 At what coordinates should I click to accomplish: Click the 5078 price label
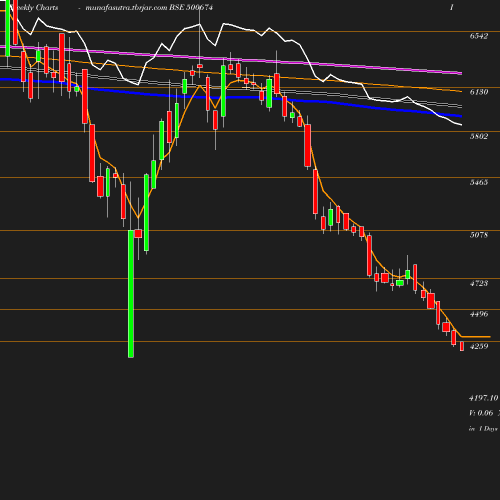click(479, 235)
